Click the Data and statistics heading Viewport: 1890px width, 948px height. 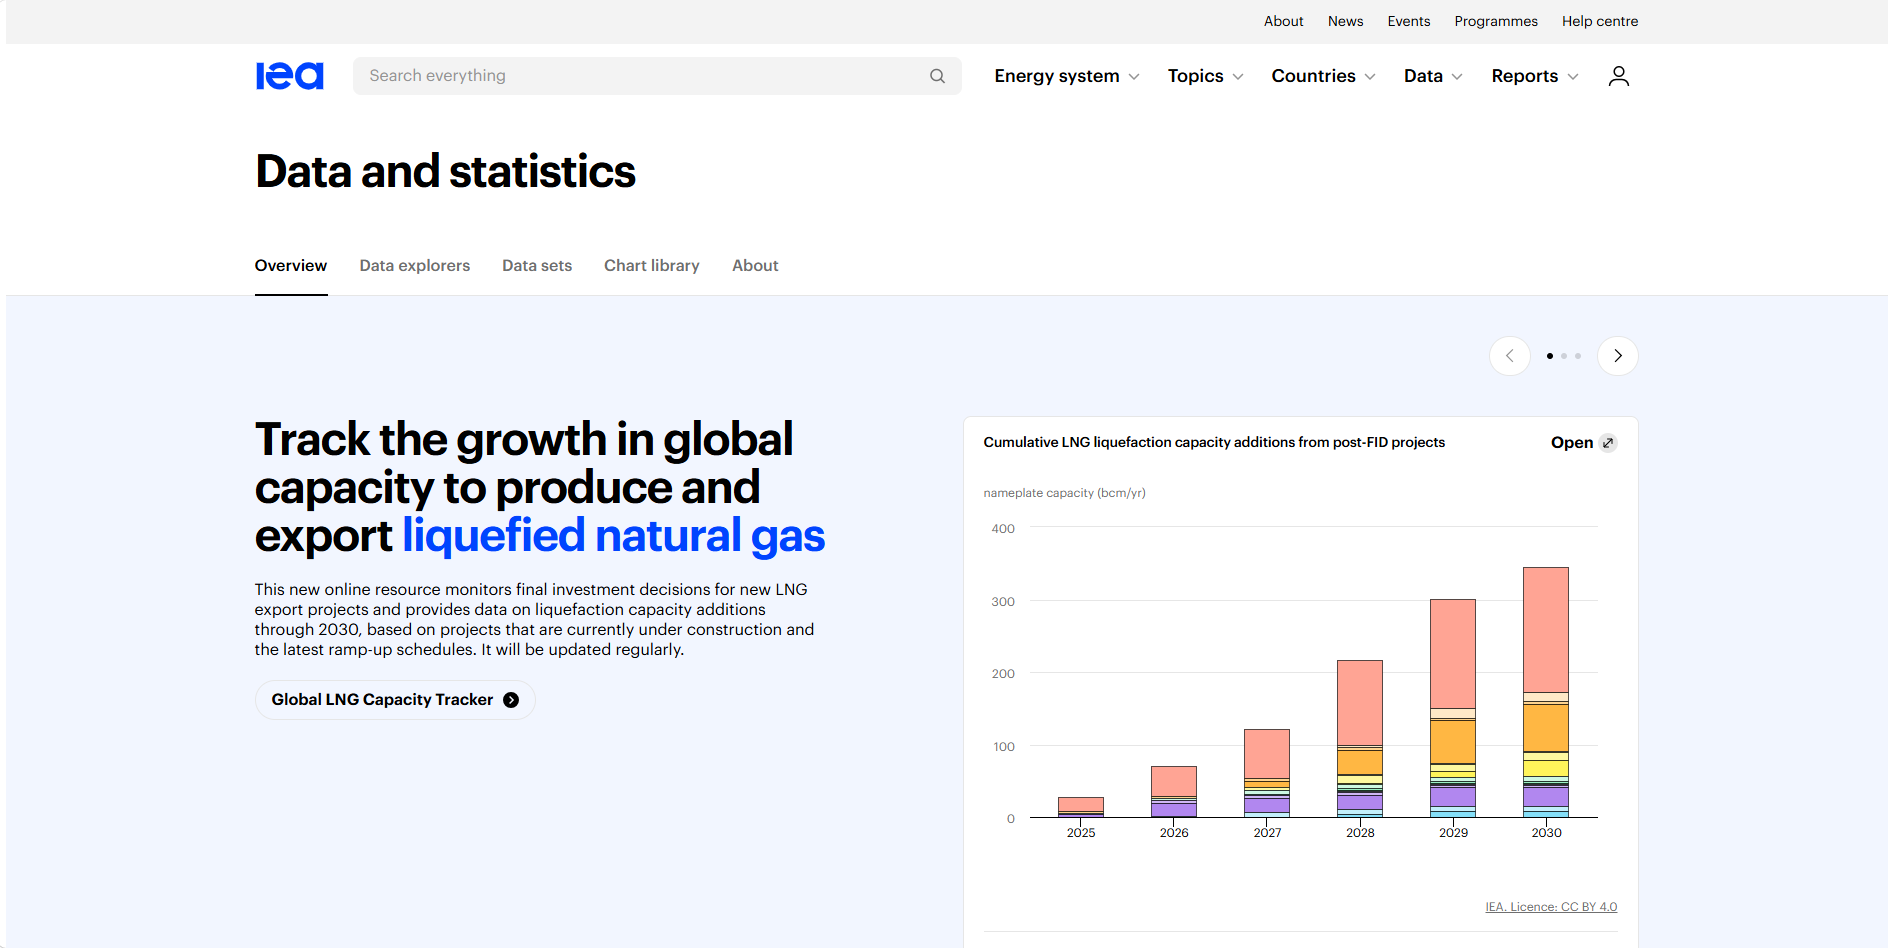click(x=446, y=171)
